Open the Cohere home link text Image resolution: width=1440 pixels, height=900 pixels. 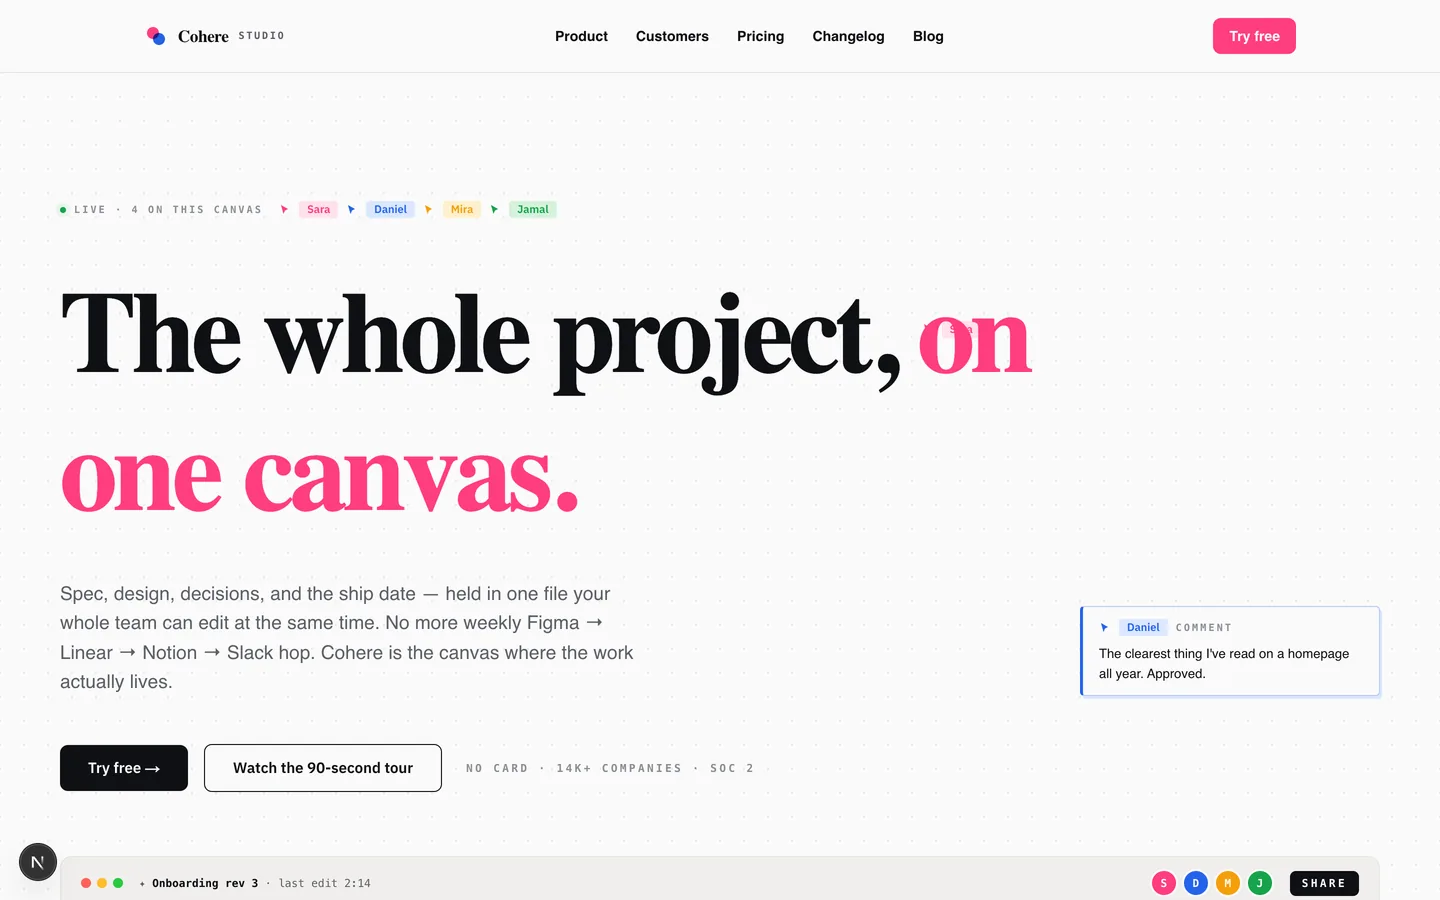(203, 36)
